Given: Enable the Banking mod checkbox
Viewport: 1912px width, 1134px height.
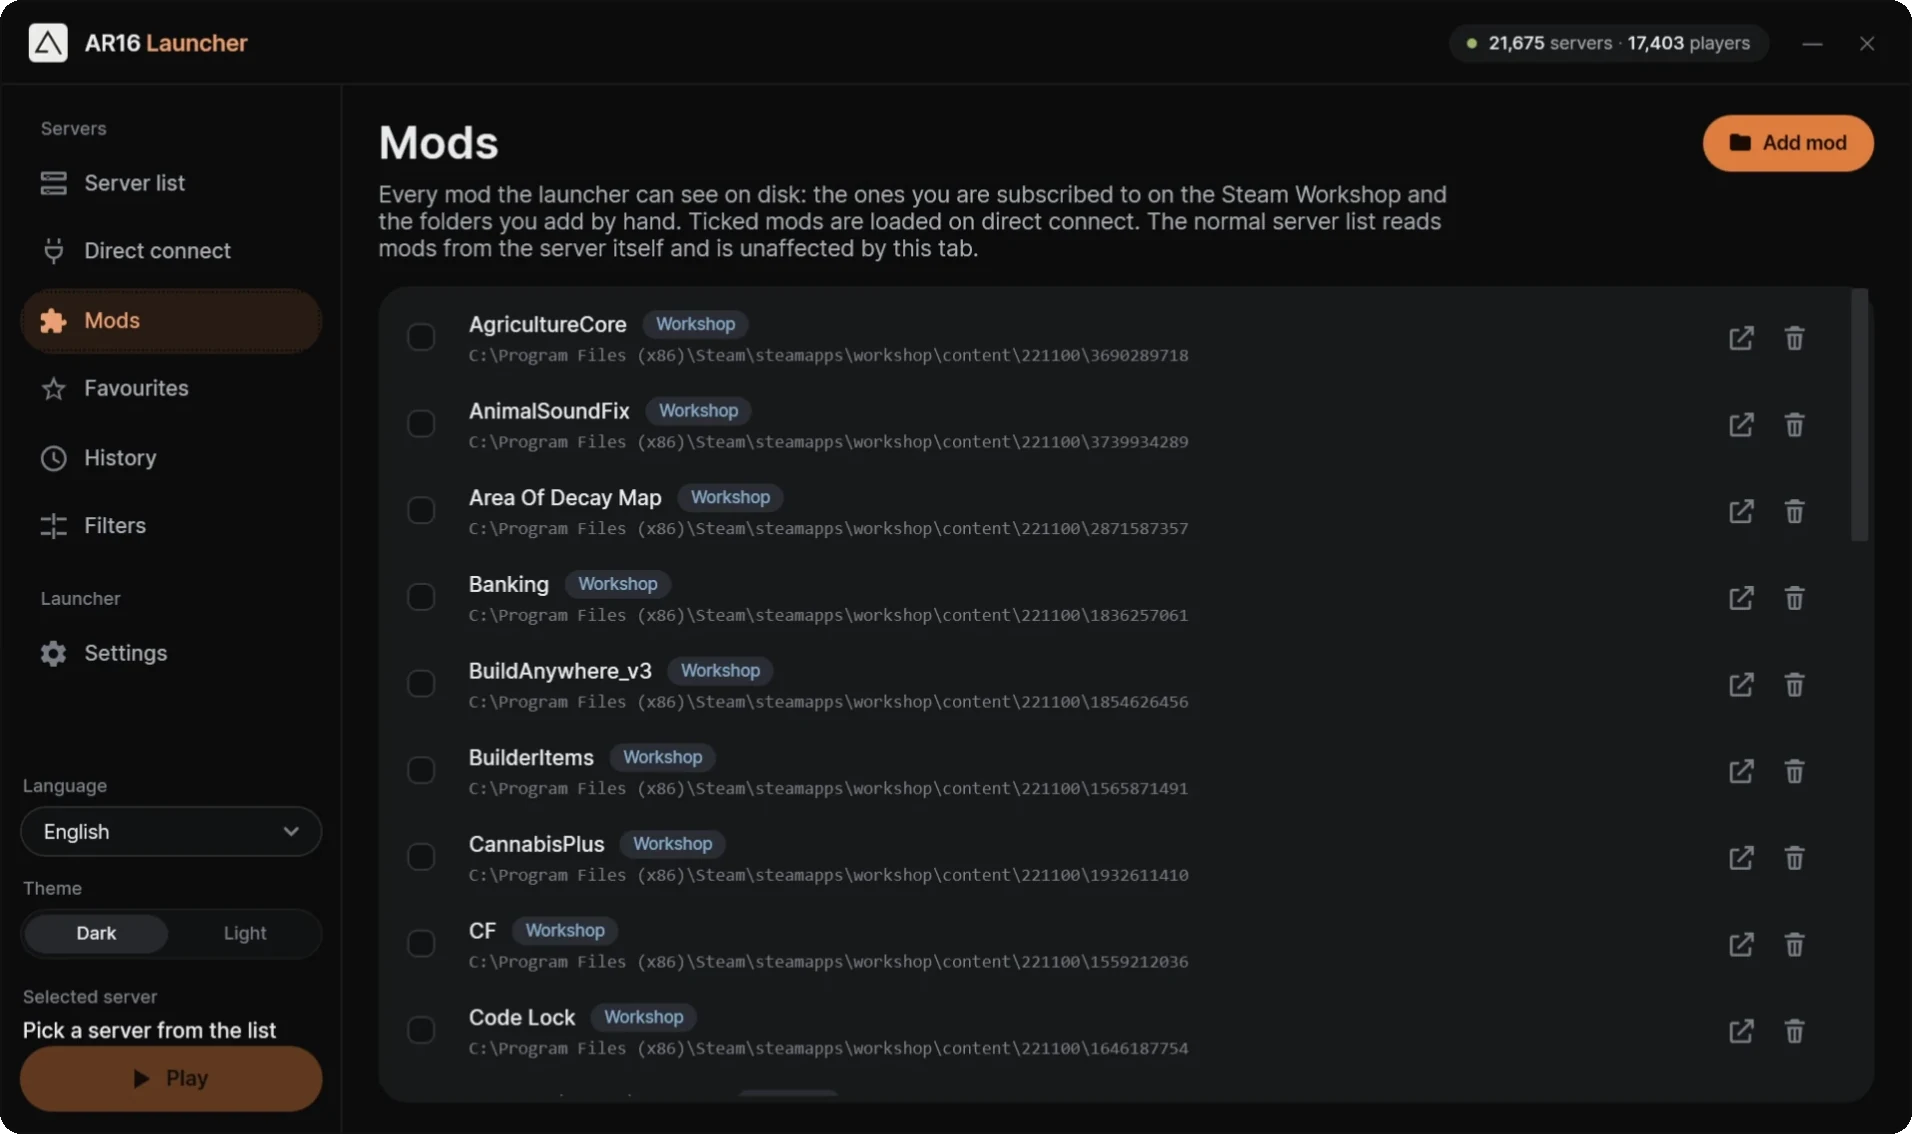Looking at the screenshot, I should click(421, 597).
